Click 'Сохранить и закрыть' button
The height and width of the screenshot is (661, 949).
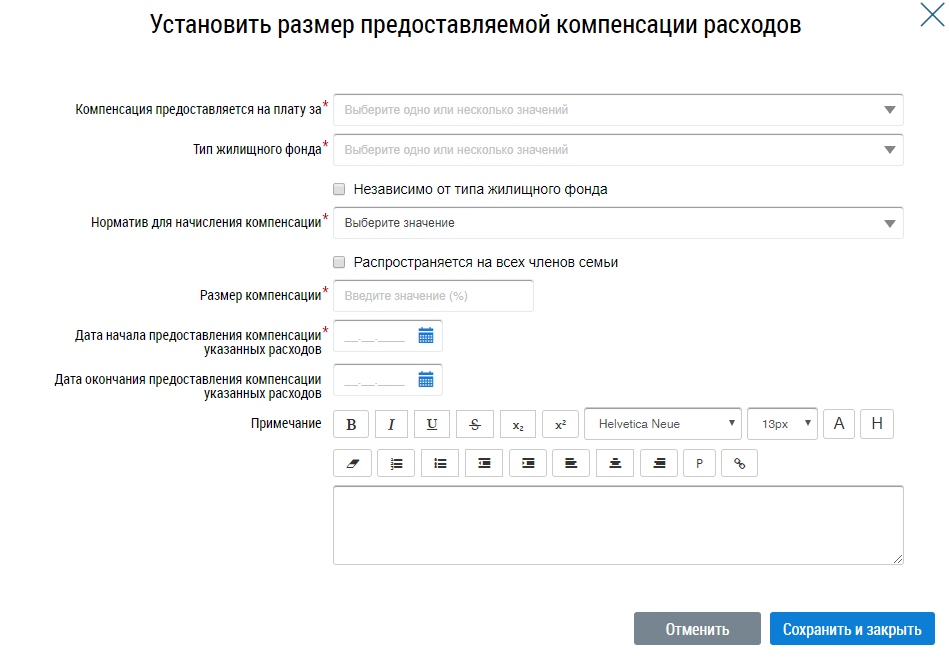pos(852,629)
